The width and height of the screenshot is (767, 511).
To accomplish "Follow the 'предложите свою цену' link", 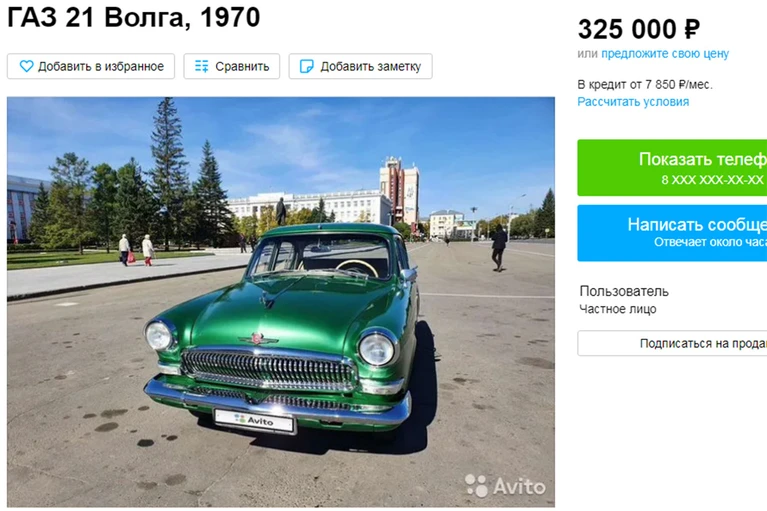I will coord(665,53).
